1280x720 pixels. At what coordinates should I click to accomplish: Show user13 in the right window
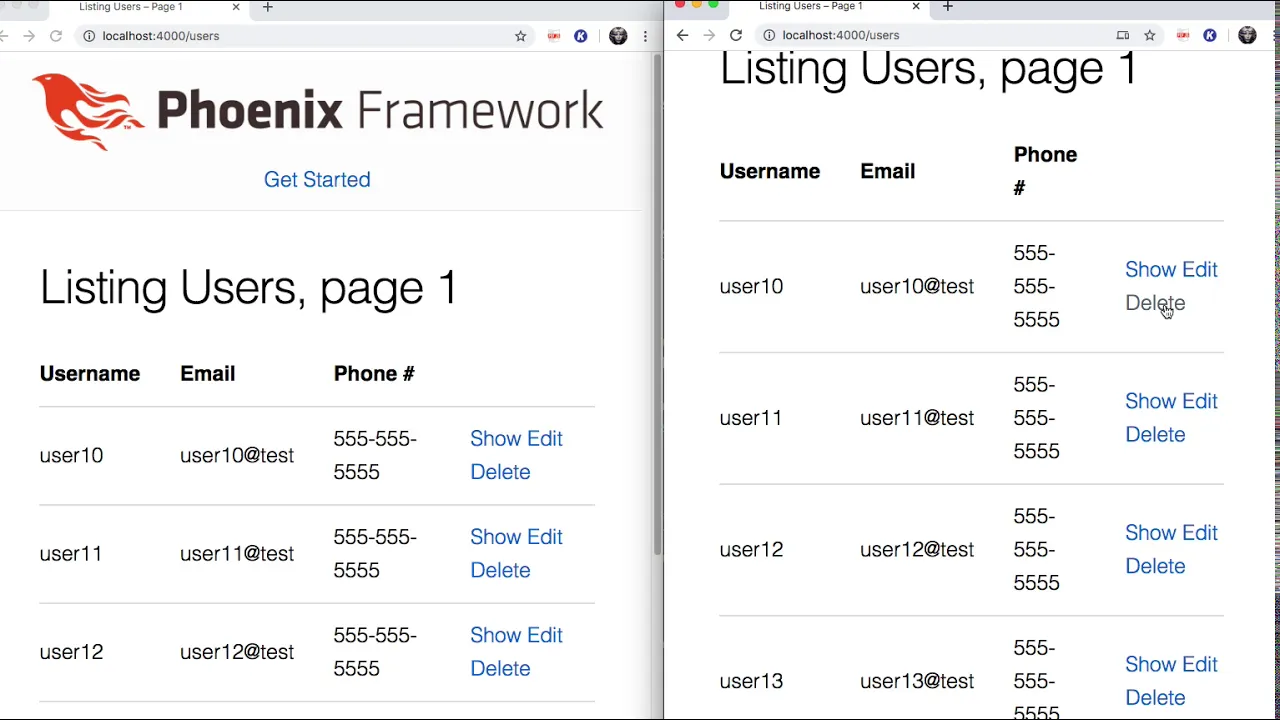(x=1150, y=665)
